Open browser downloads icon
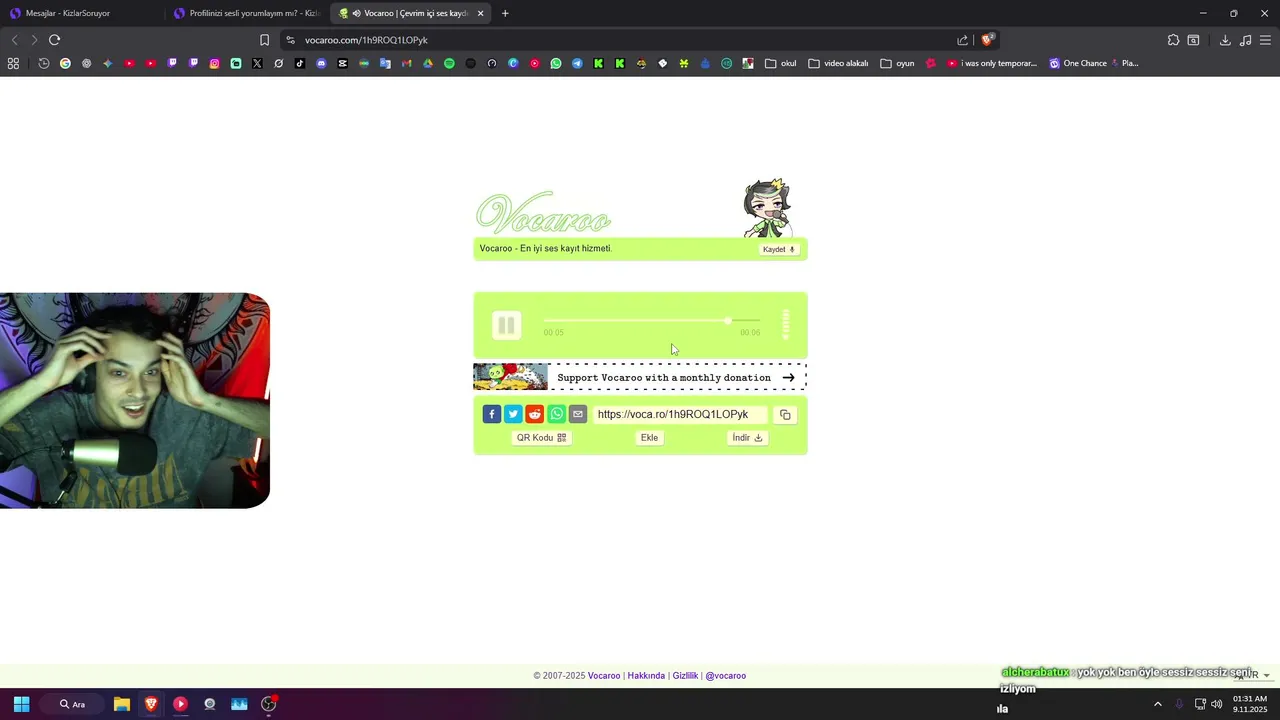This screenshot has height=720, width=1280. (1225, 40)
